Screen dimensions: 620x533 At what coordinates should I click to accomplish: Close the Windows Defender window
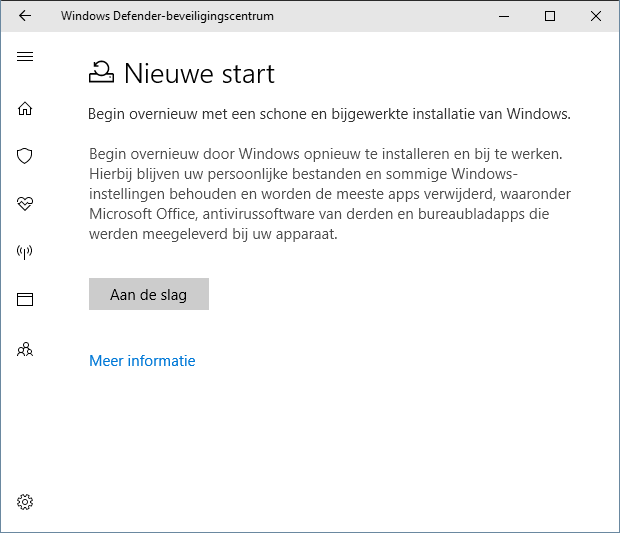click(596, 16)
